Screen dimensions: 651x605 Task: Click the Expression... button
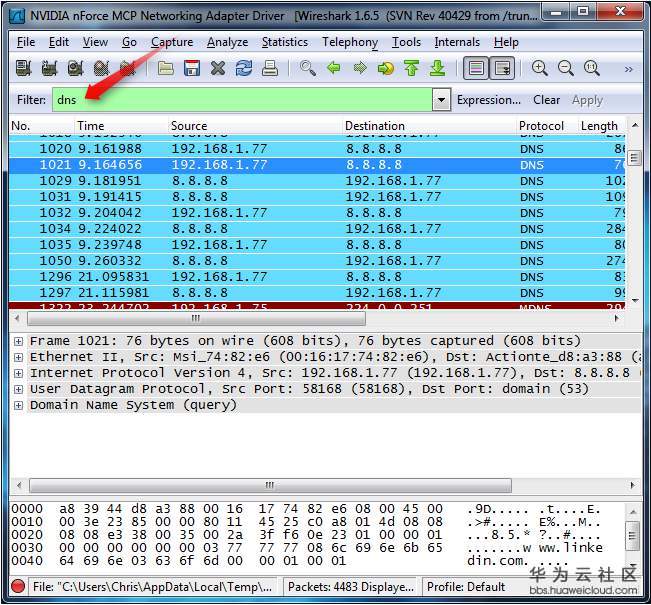489,100
